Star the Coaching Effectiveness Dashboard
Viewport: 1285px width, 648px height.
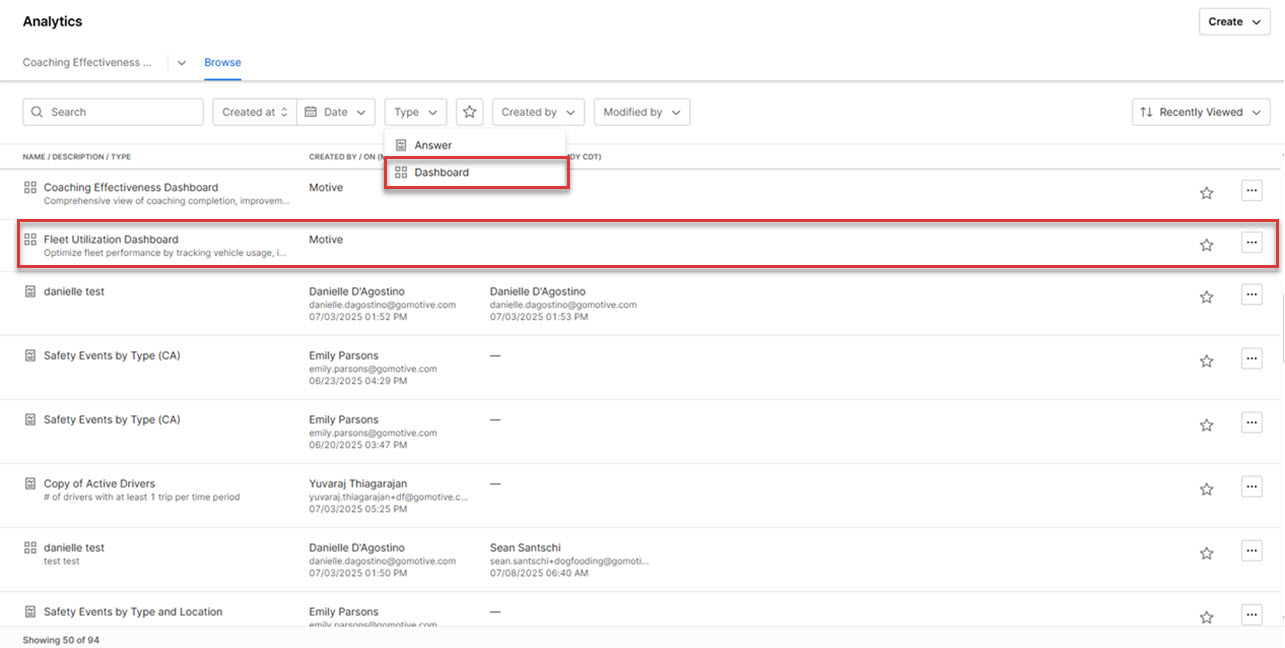1206,191
